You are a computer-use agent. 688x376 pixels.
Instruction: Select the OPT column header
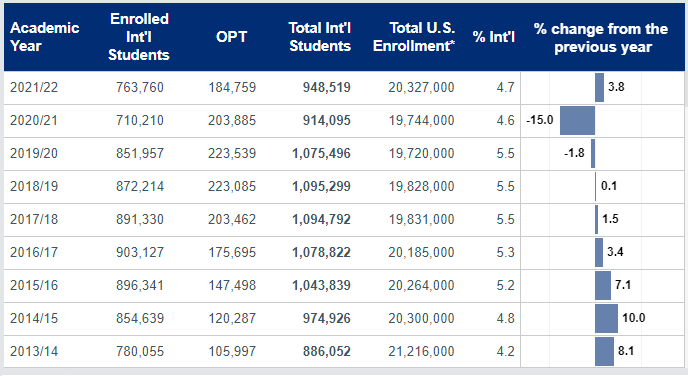point(231,37)
